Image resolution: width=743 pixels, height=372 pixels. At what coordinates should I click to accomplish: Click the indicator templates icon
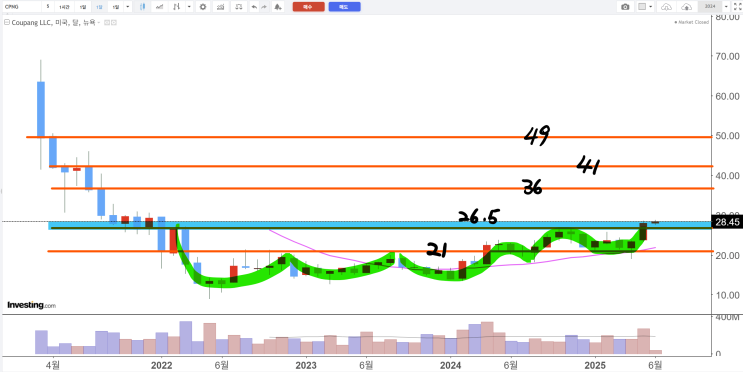220,7
